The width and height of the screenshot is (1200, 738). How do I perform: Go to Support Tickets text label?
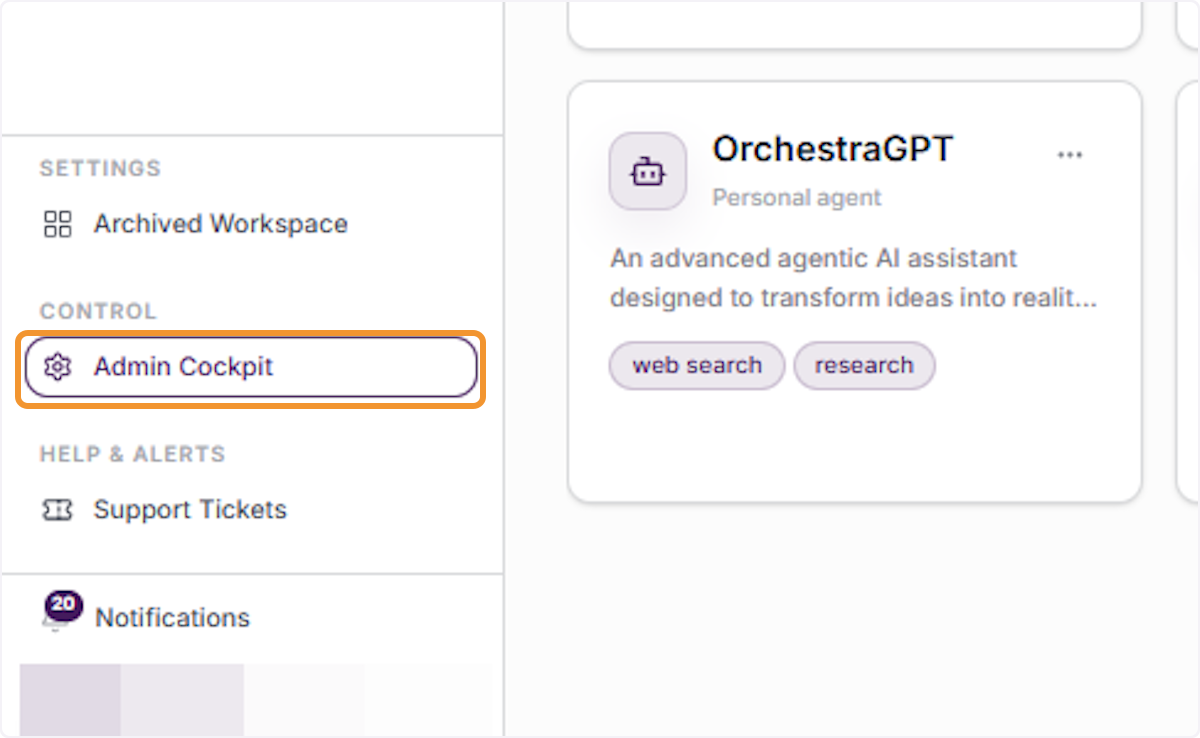(x=190, y=510)
